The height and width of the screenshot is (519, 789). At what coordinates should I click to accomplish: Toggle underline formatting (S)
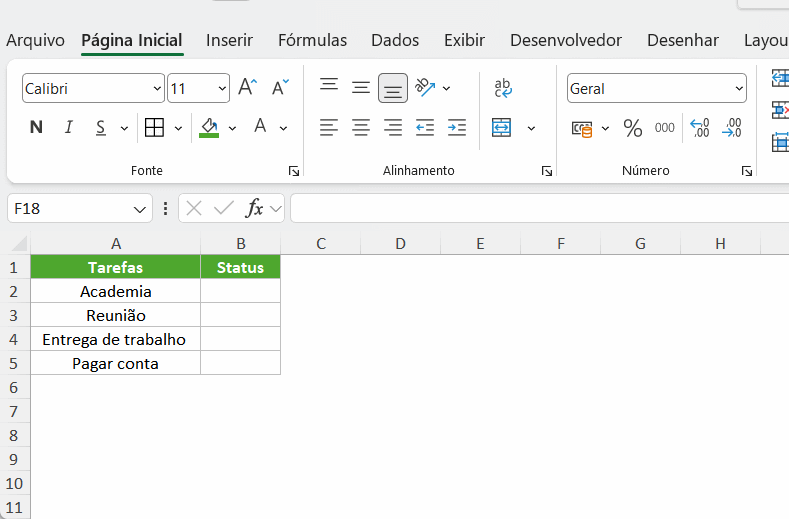[x=101, y=127]
